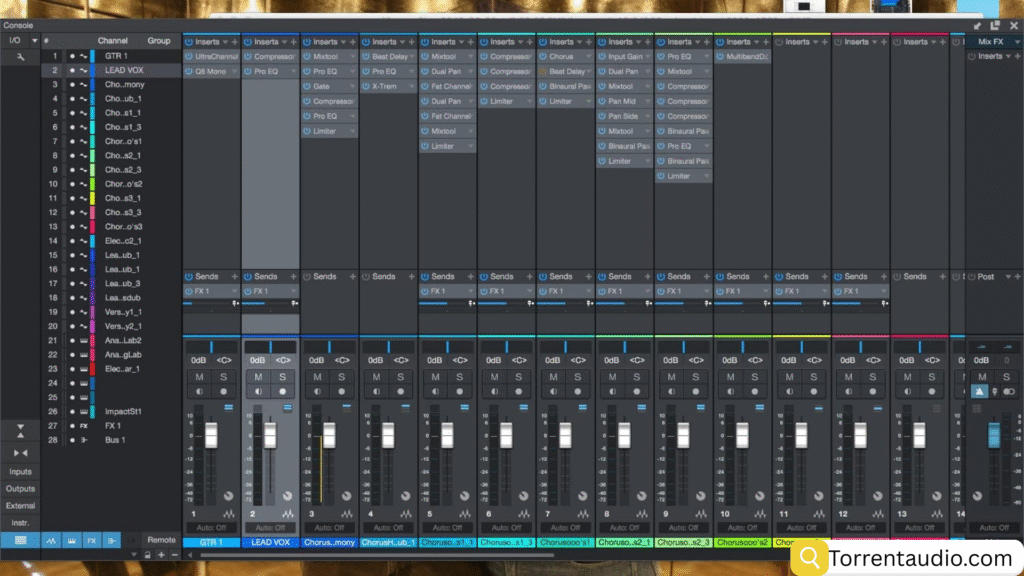This screenshot has height=576, width=1024.
Task: Open the I/O dropdown arrow
Action: pos(34,41)
